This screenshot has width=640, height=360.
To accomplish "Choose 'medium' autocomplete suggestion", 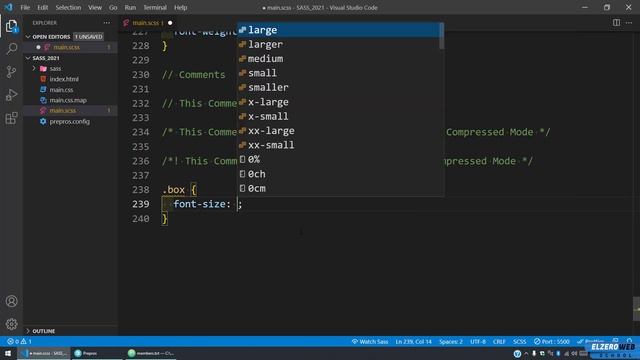I will pyautogui.click(x=339, y=59).
